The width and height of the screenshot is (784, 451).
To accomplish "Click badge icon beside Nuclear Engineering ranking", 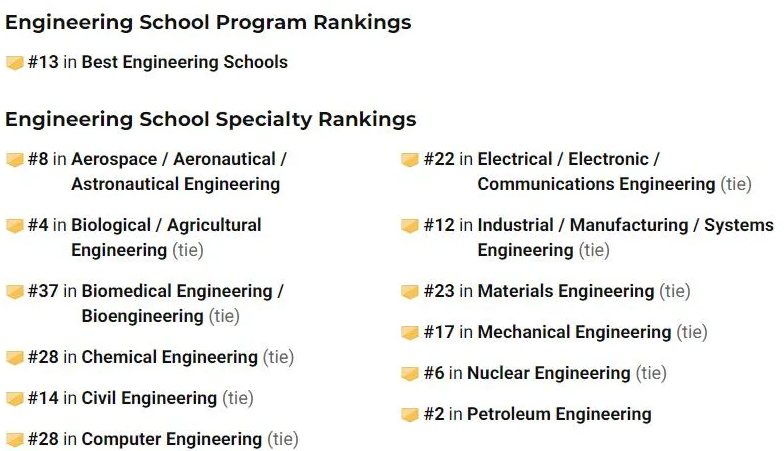I will coord(410,374).
